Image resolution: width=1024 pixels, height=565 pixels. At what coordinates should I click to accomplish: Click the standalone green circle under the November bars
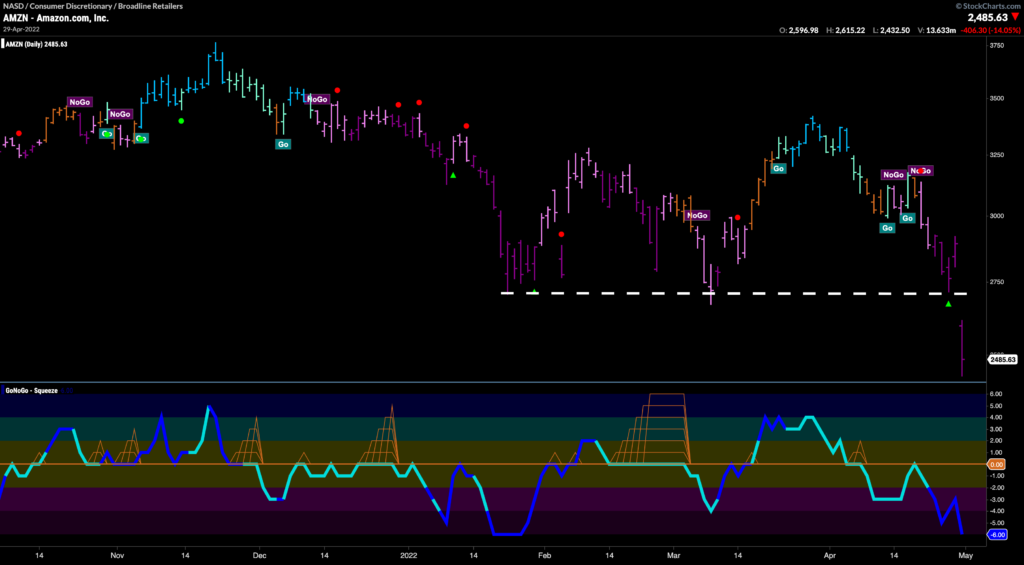tap(182, 121)
